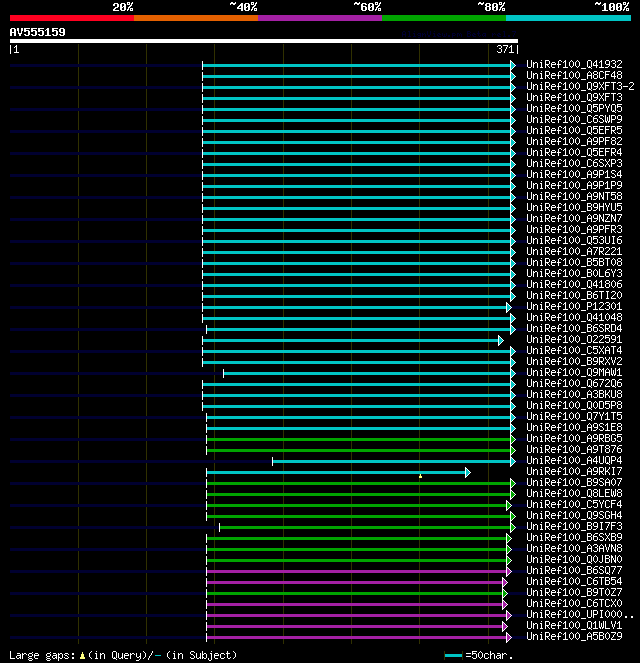Click the UniRef100_Q53UI6 label
The image size is (640, 663).
[x=574, y=240]
